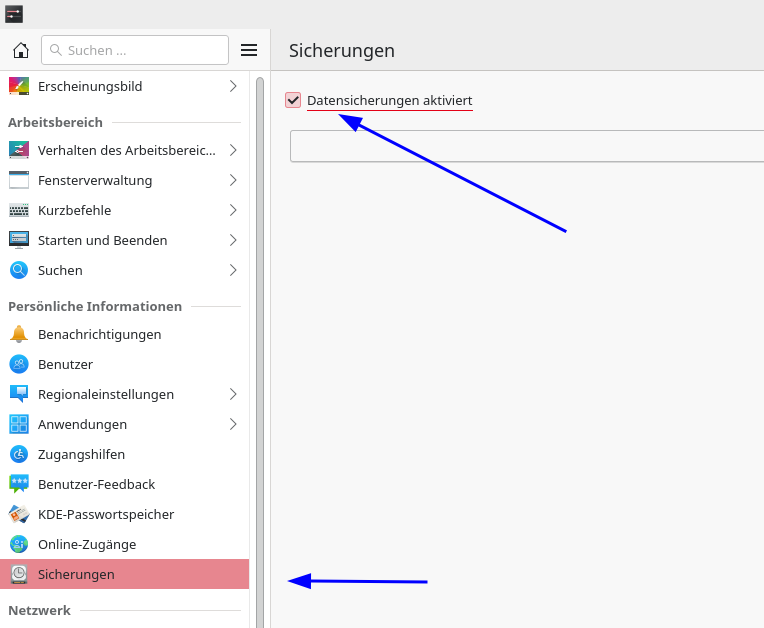Screen dimensions: 764x628
Task: Focus the Suchen search field
Action: click(x=135, y=50)
